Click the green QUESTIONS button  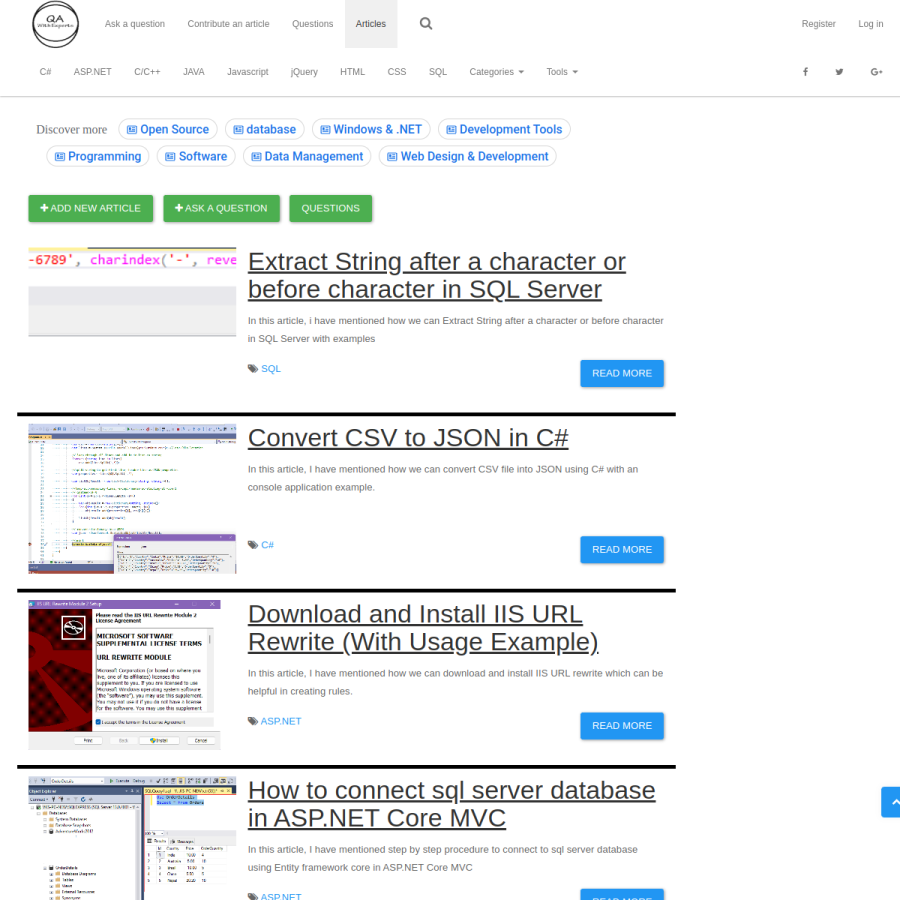click(x=331, y=208)
